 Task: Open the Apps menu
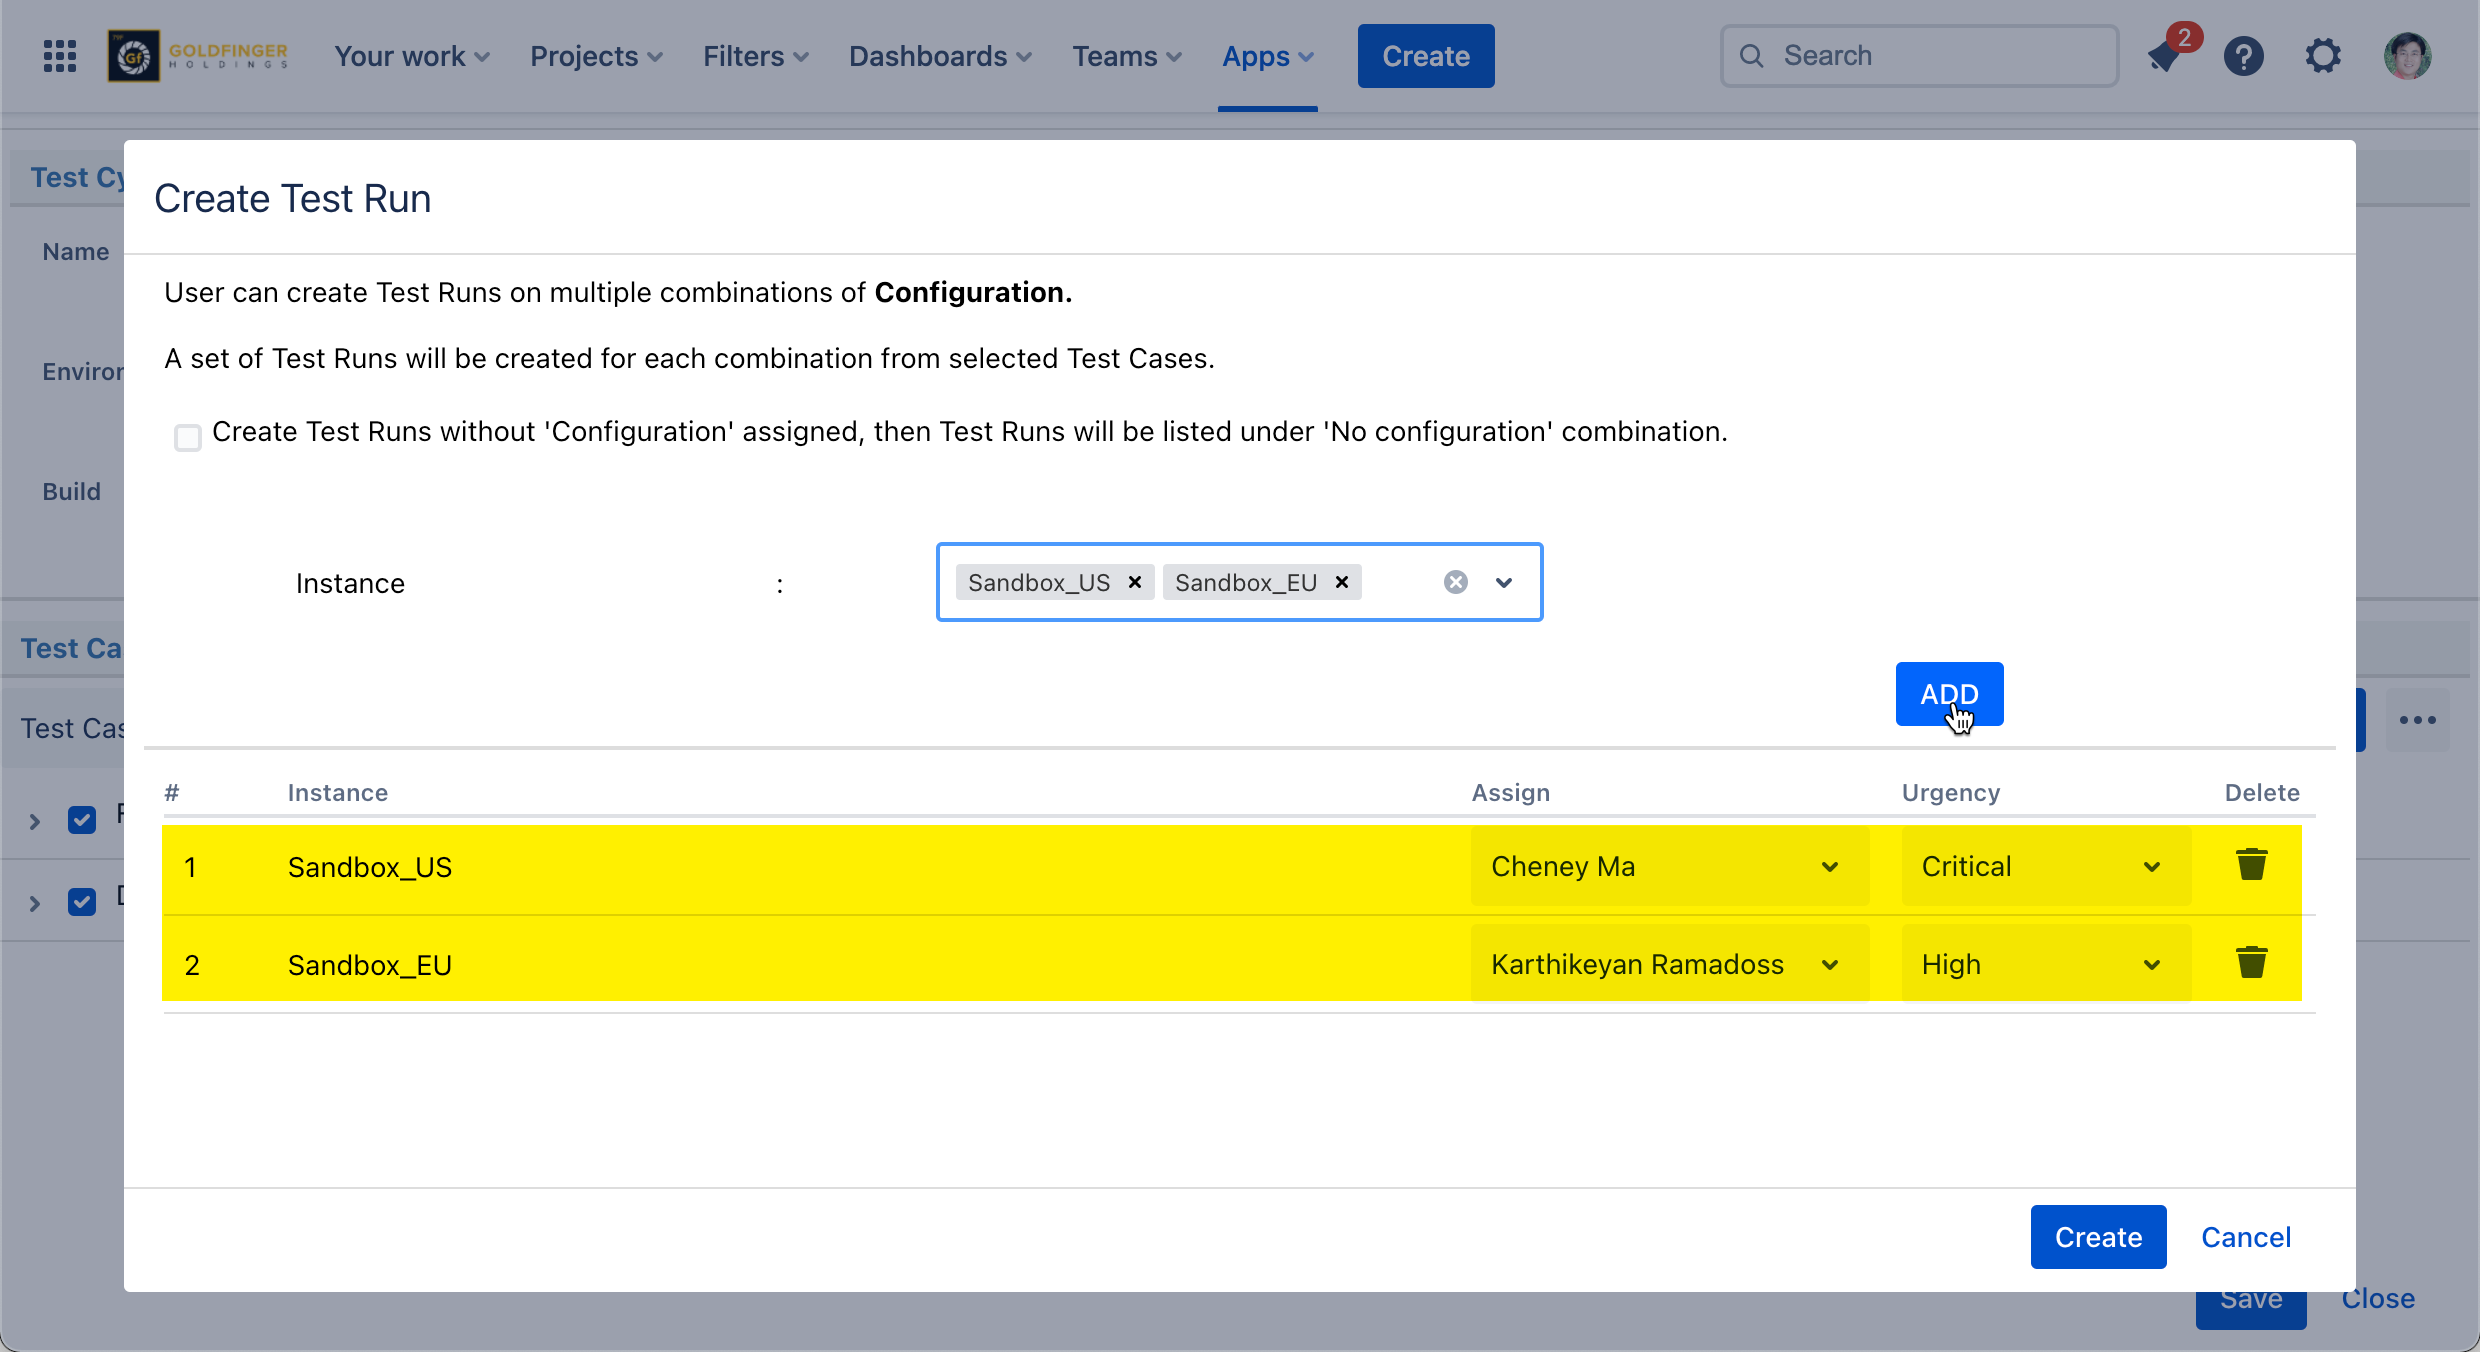pyautogui.click(x=1267, y=56)
